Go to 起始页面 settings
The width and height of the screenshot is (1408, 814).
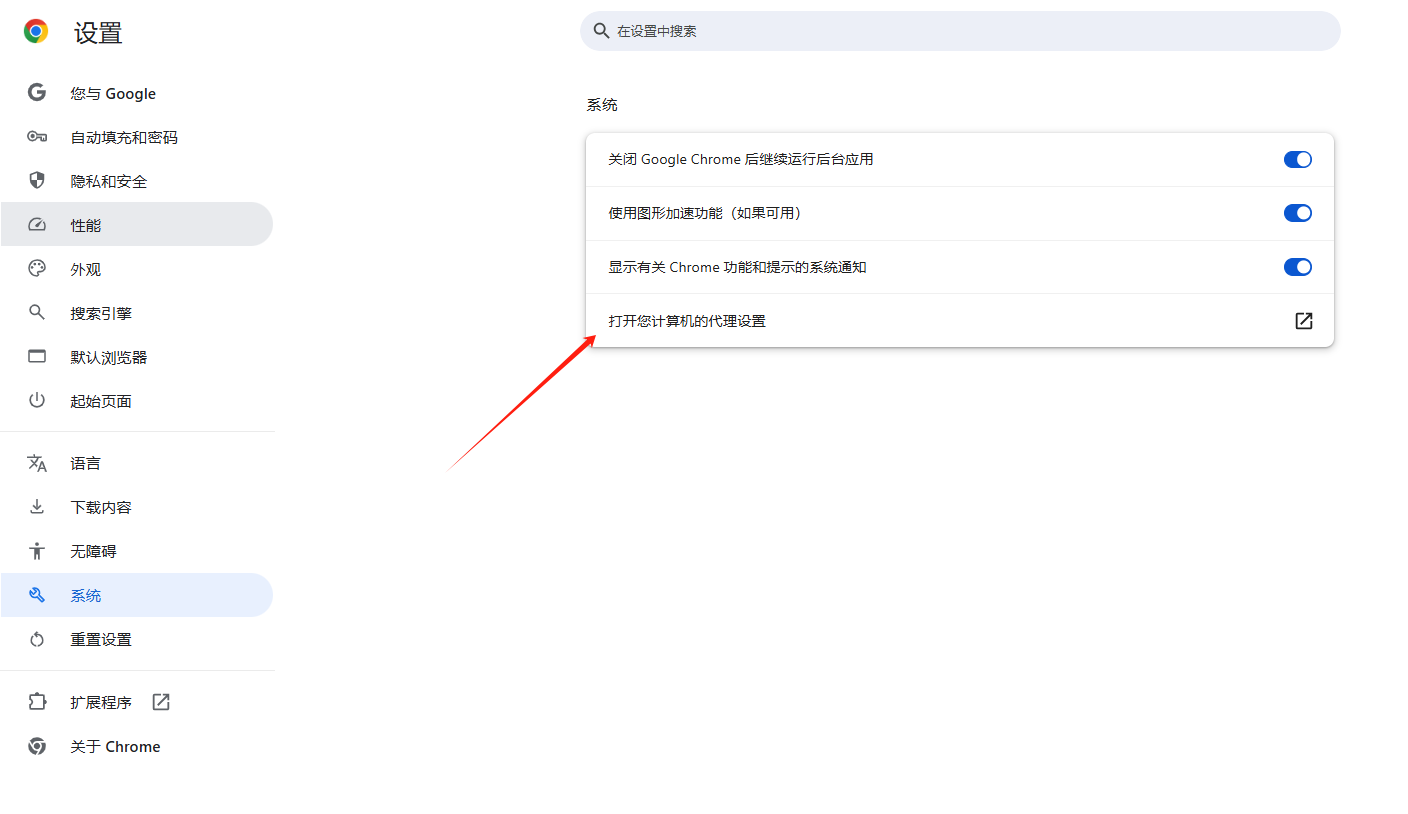tap(136, 401)
